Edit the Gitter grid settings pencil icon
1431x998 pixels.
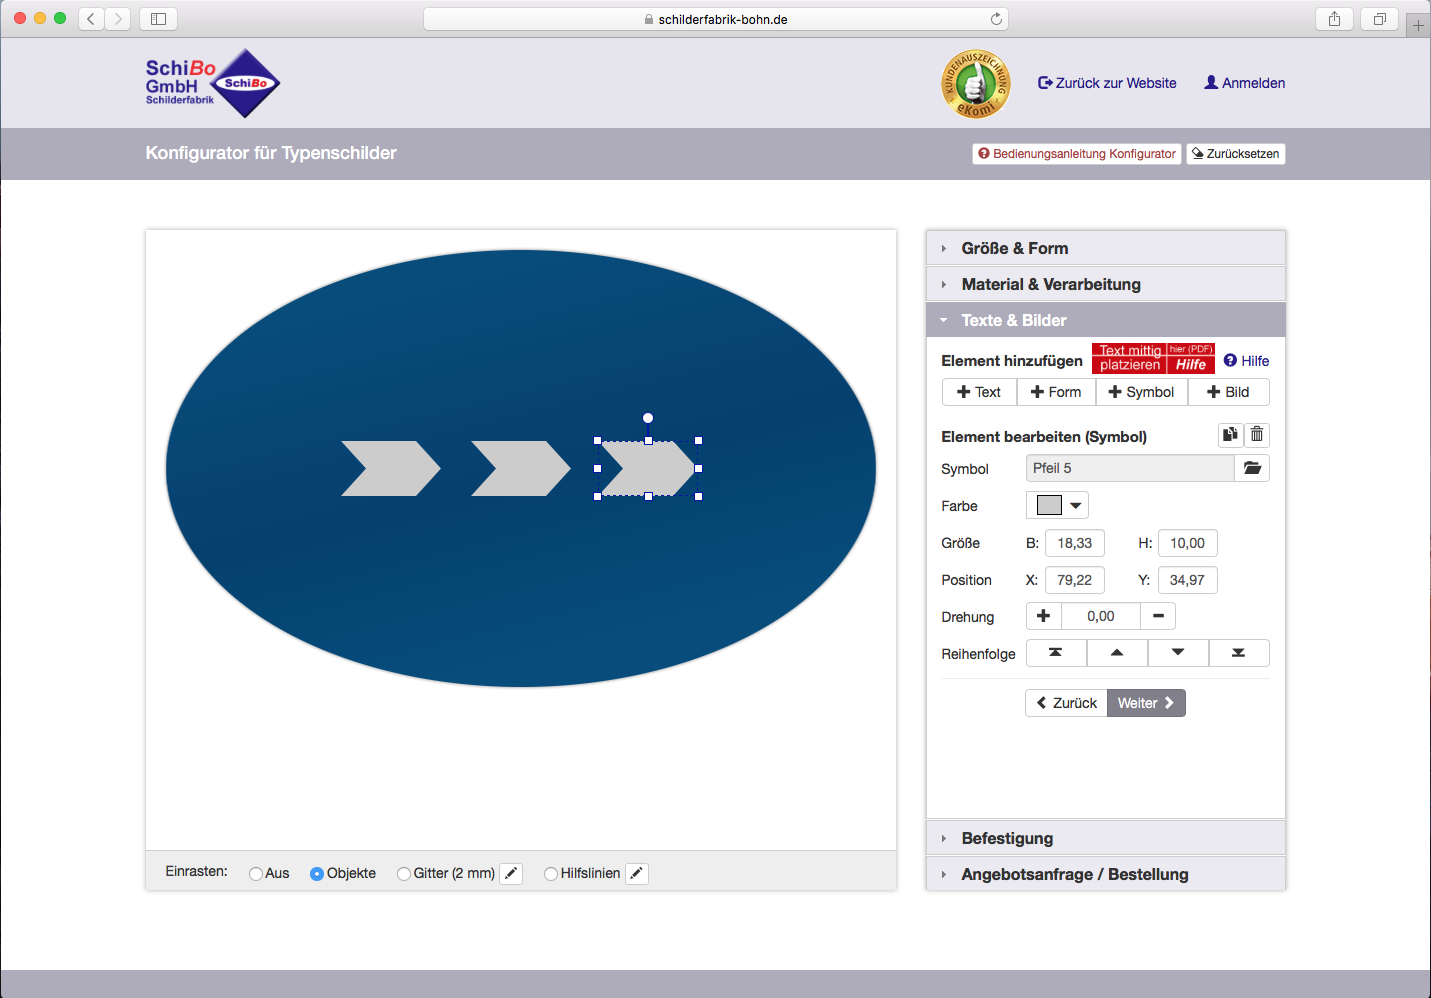coord(511,873)
